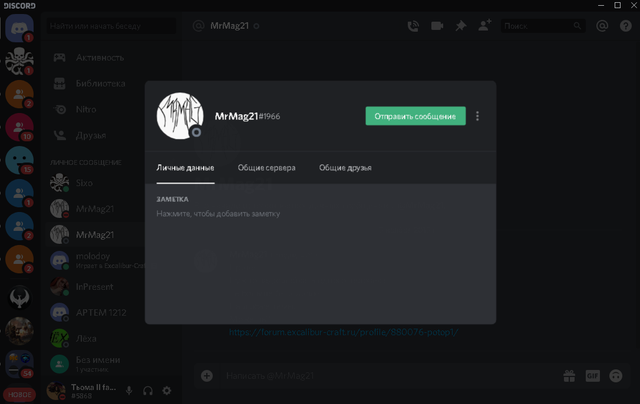Click to add a note under ЗАМЕТКА
Viewport: 640px width, 404px height.
tap(218, 214)
